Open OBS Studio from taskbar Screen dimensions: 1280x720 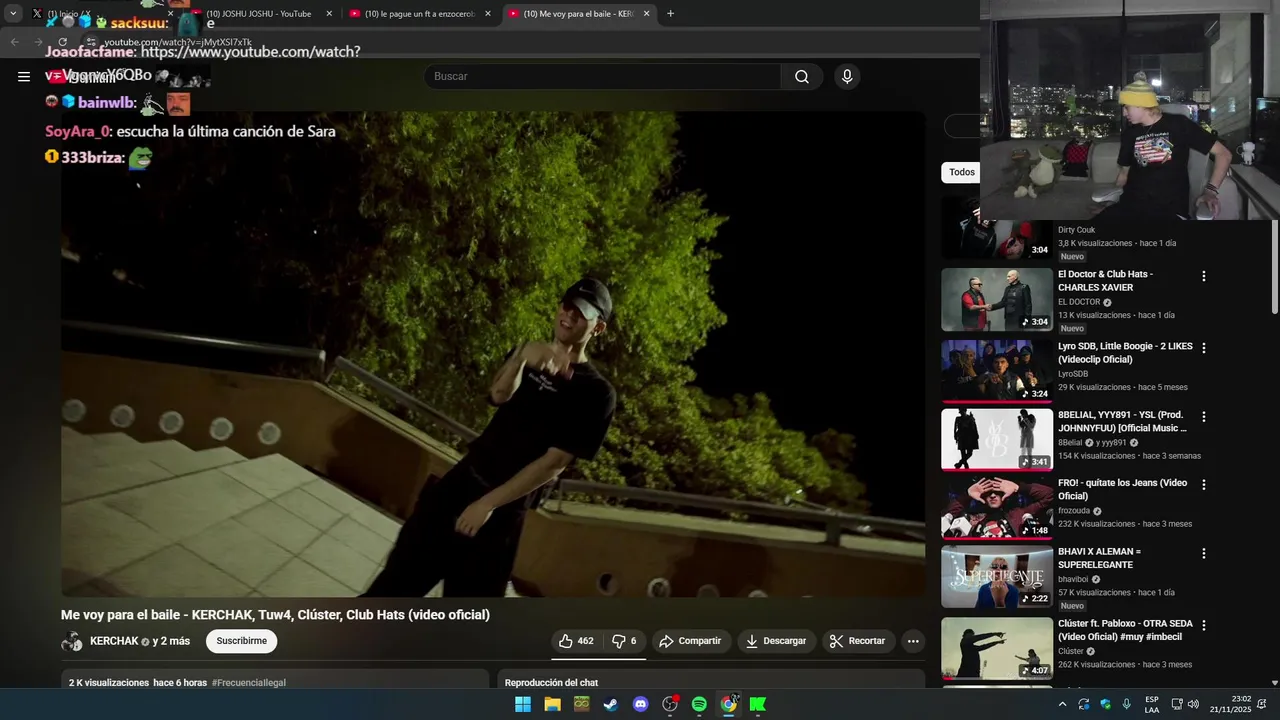[670, 704]
